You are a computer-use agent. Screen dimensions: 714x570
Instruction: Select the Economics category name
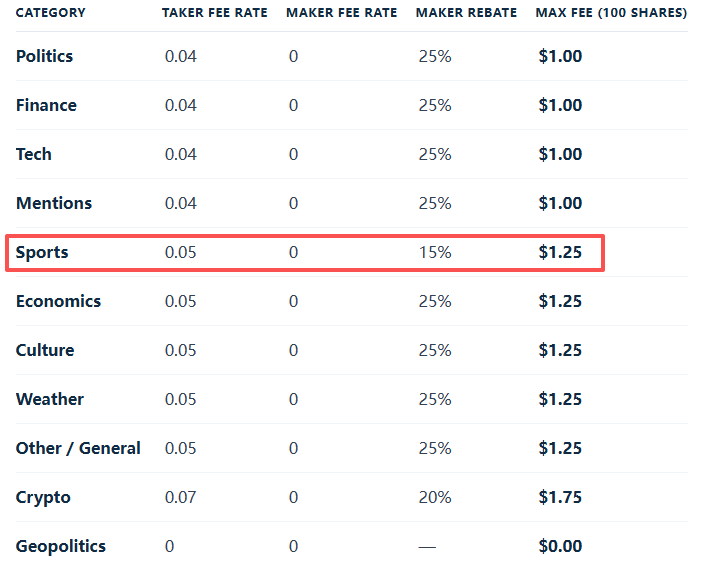(x=58, y=301)
